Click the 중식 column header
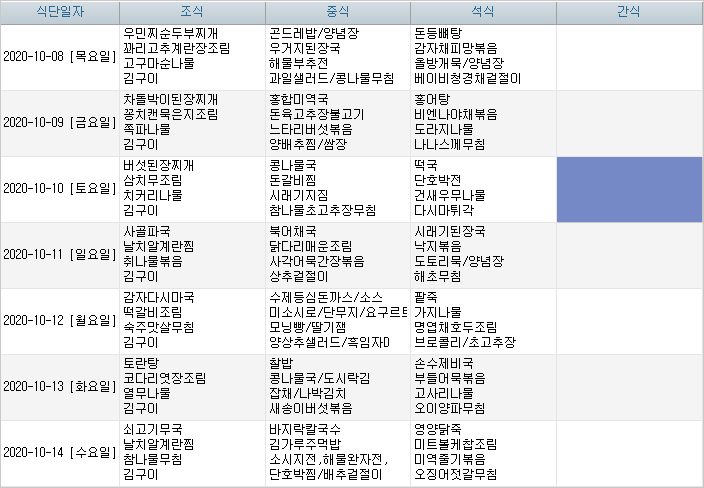Screen dimensions: 704x488 pos(337,12)
